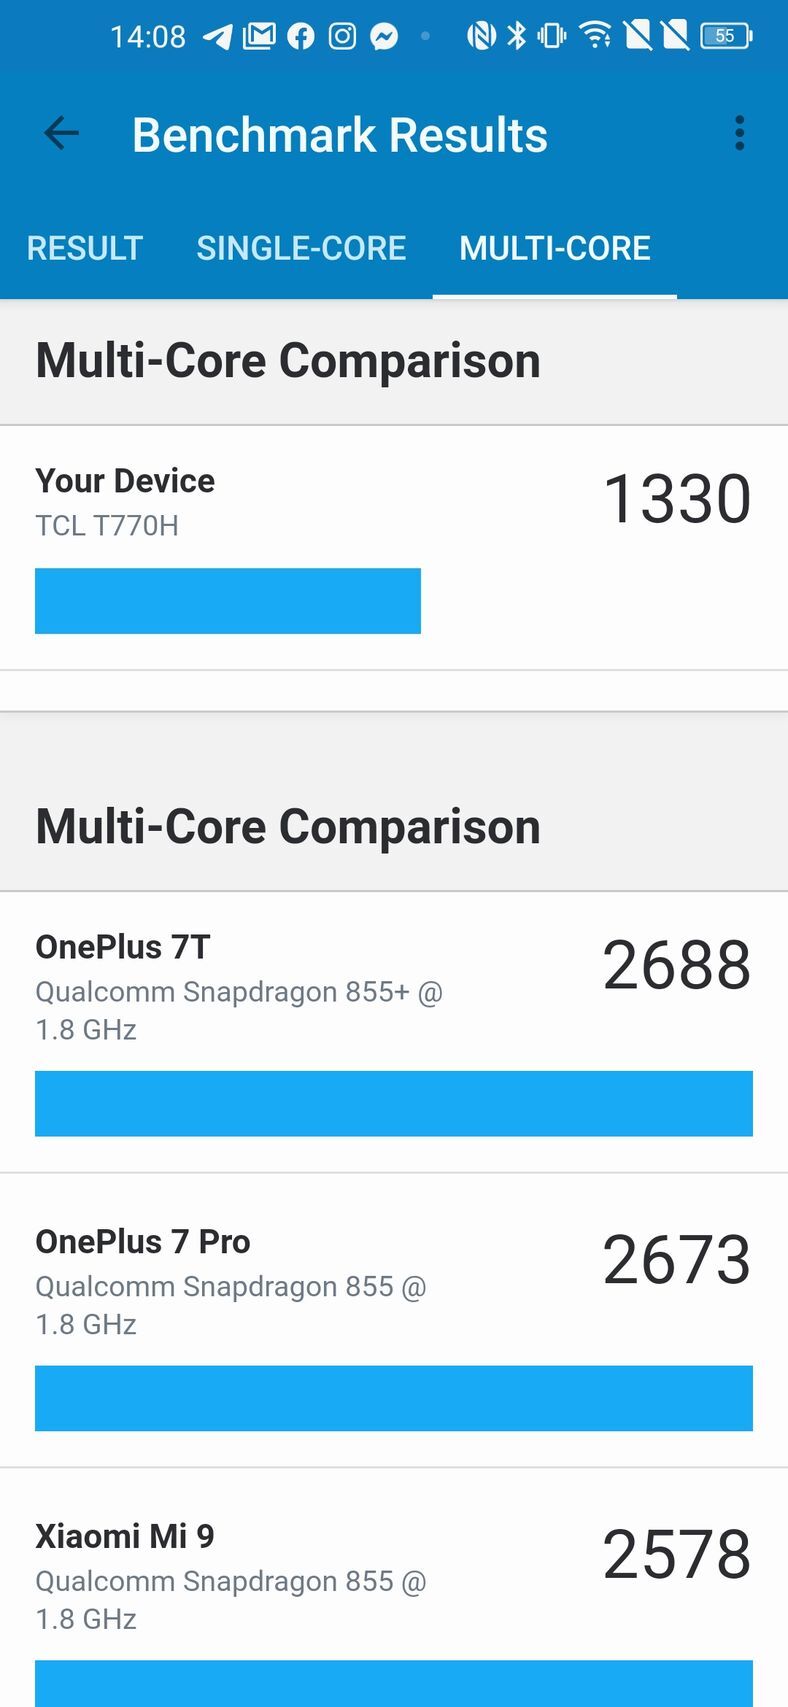Tap the Facebook notification icon

click(300, 37)
